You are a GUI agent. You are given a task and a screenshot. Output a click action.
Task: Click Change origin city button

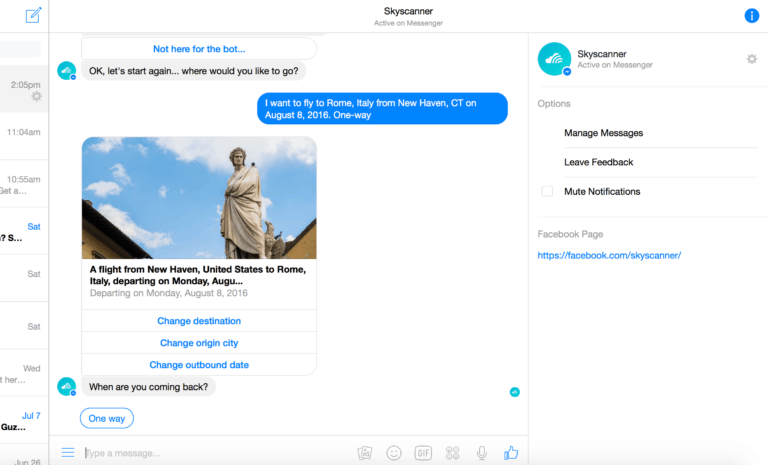coord(199,343)
